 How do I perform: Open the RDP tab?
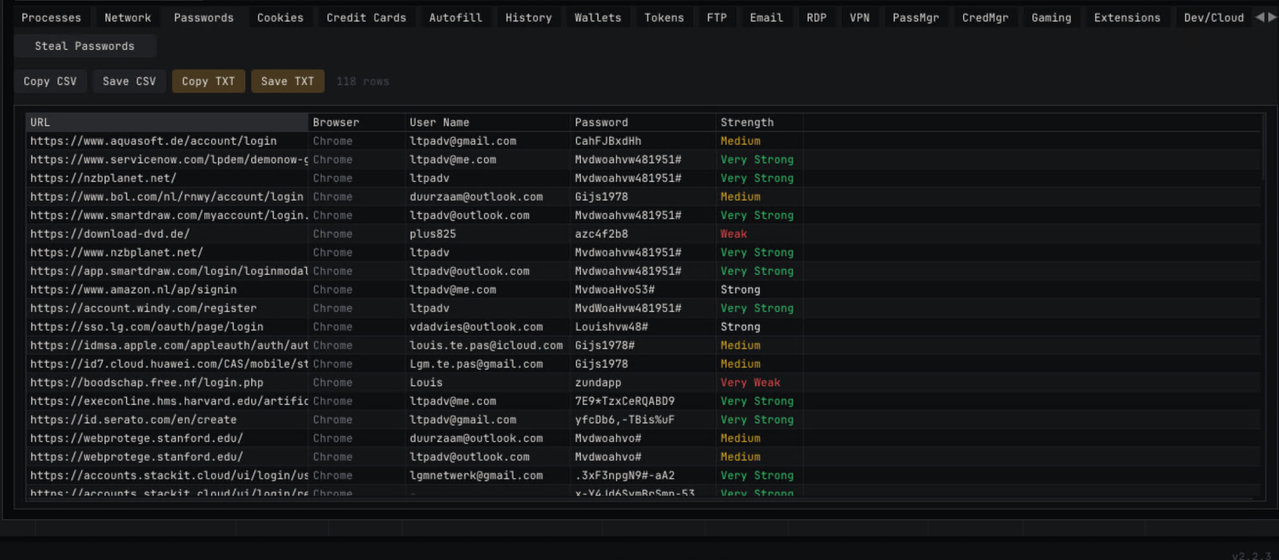tap(817, 17)
